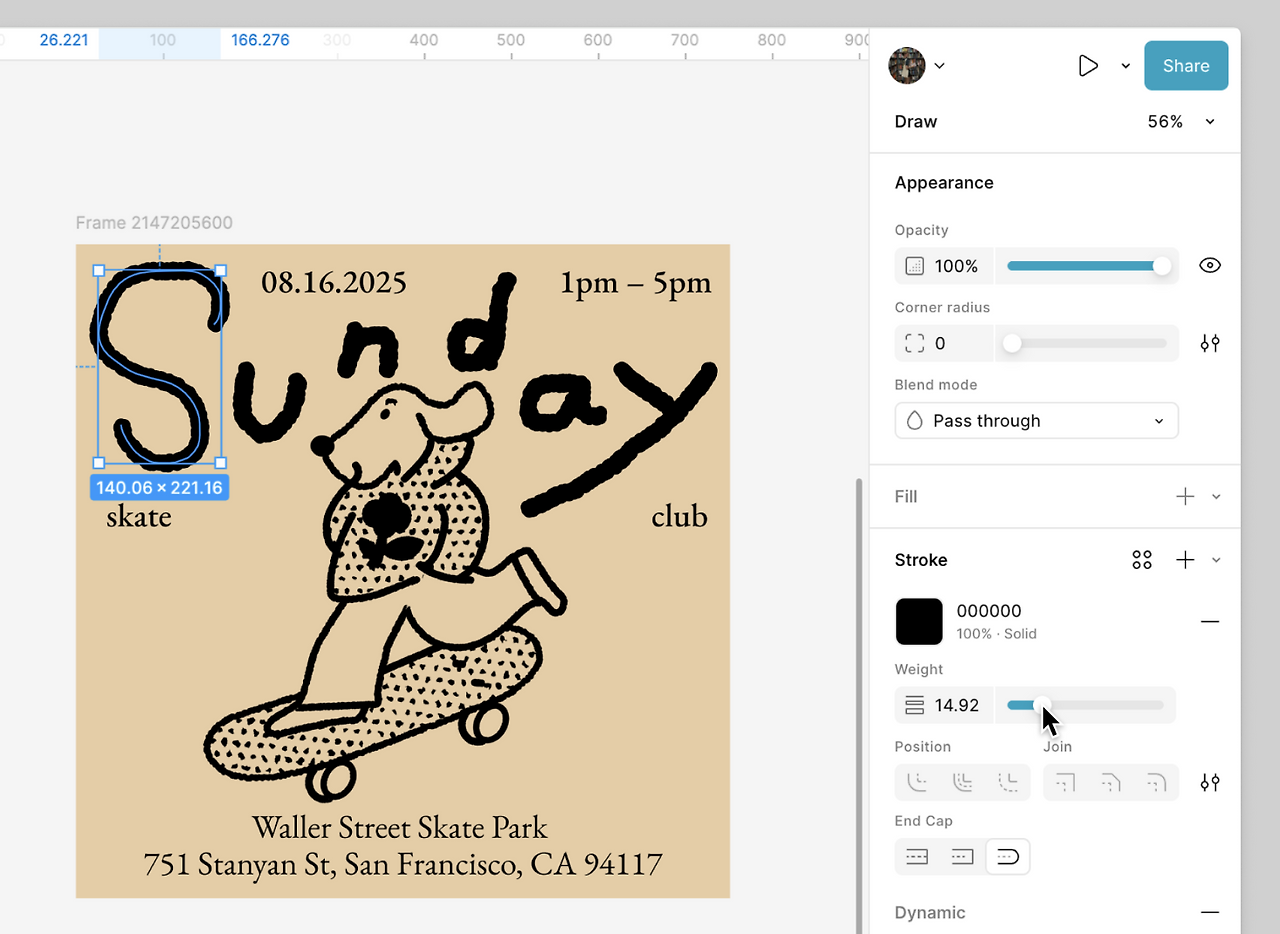
Task: Click the 08.16.2025 date text
Action: pos(334,282)
